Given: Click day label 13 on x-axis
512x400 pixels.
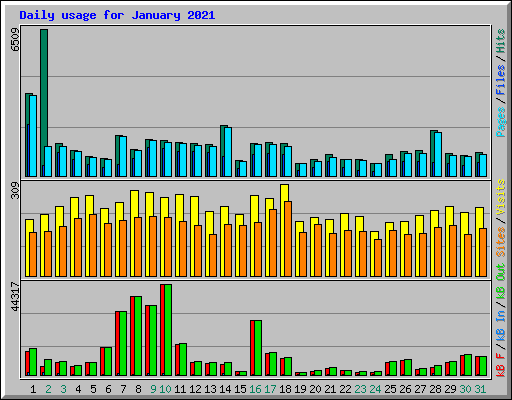Looking at the screenshot, I should click(210, 389).
